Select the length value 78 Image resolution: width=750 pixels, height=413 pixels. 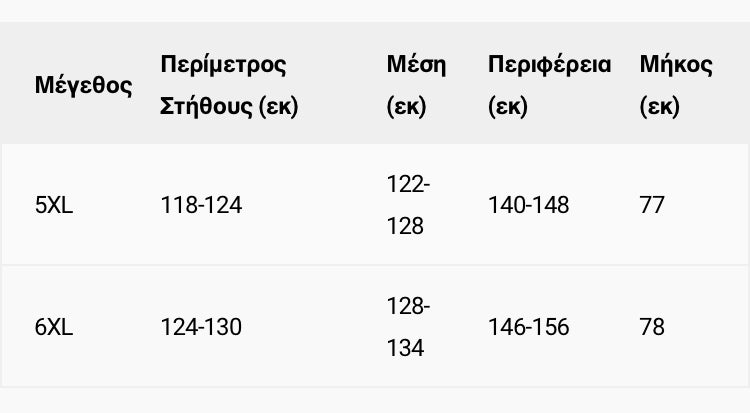(652, 327)
